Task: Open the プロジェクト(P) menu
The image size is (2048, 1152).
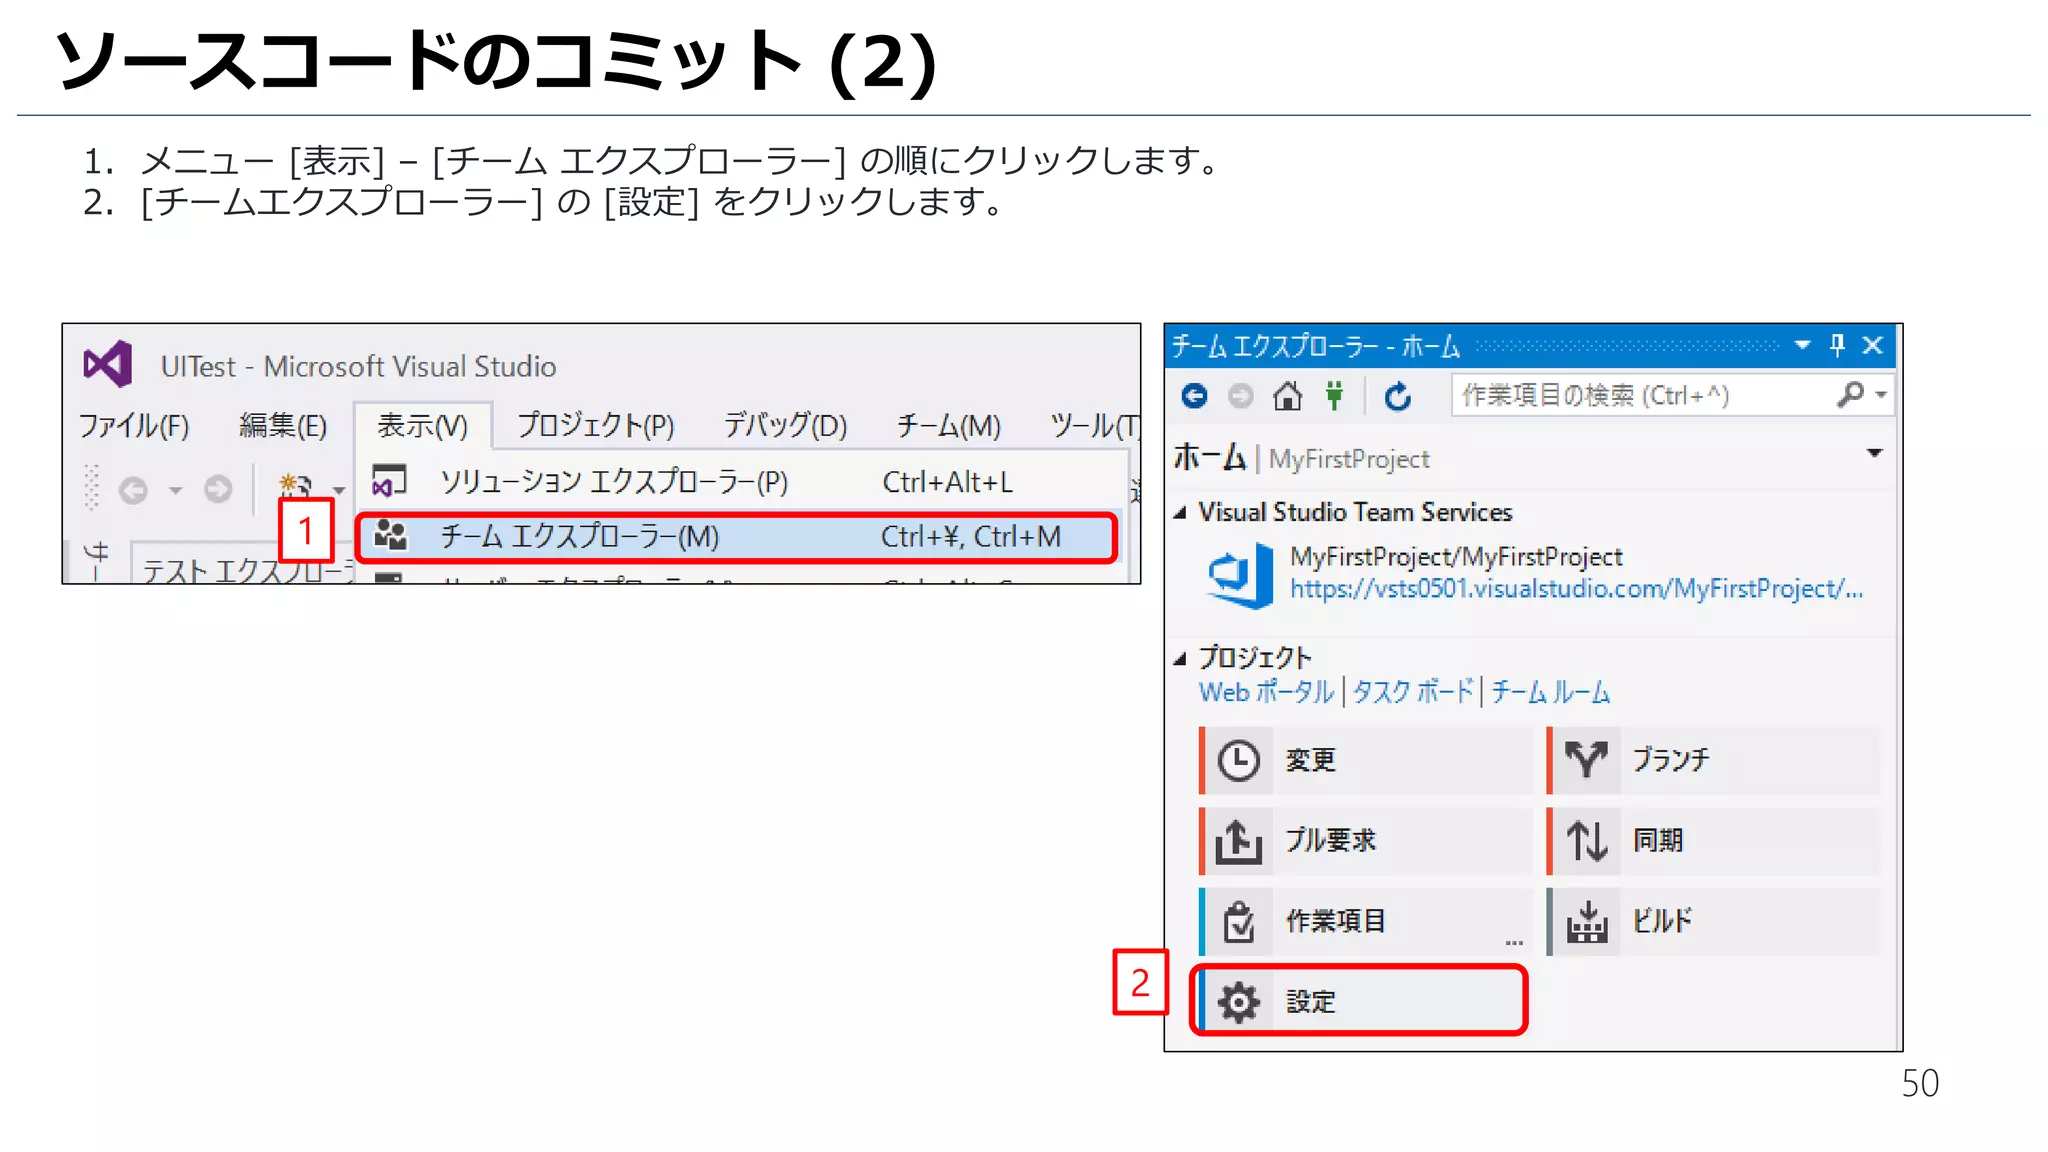Action: (x=596, y=426)
